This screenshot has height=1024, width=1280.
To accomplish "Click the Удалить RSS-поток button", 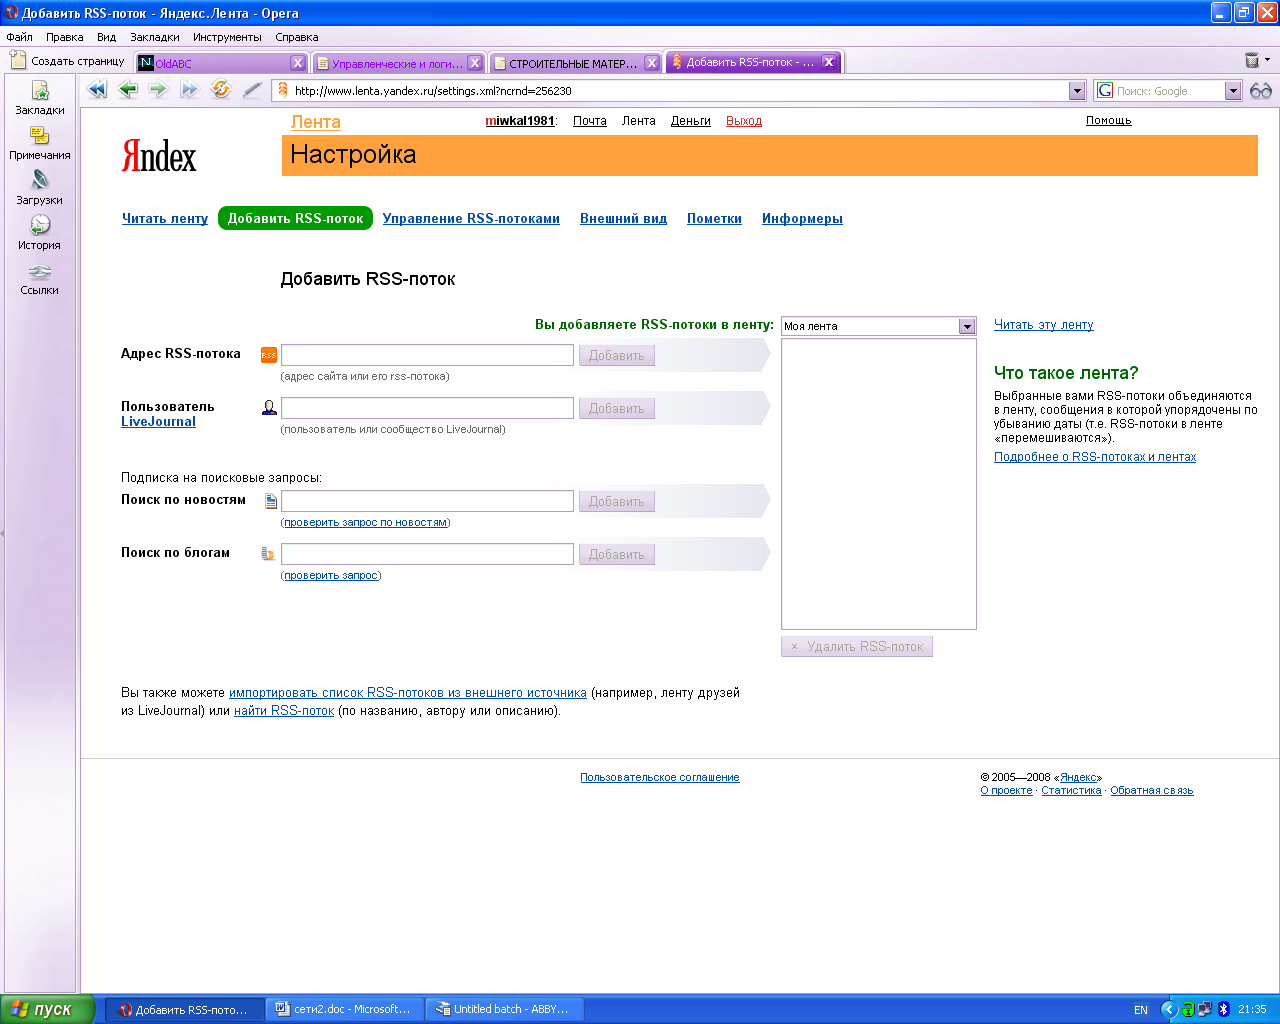I will pyautogui.click(x=857, y=646).
